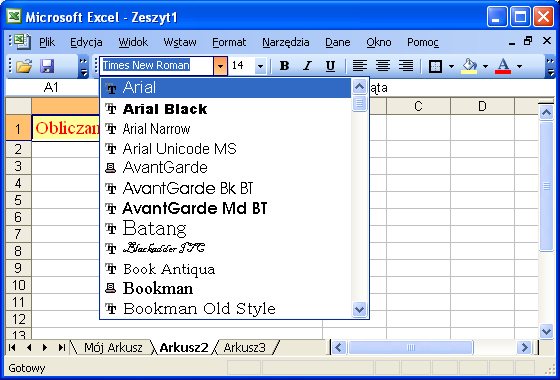The height and width of the screenshot is (380, 560).
Task: Select the Arial font in list
Action: 226,88
